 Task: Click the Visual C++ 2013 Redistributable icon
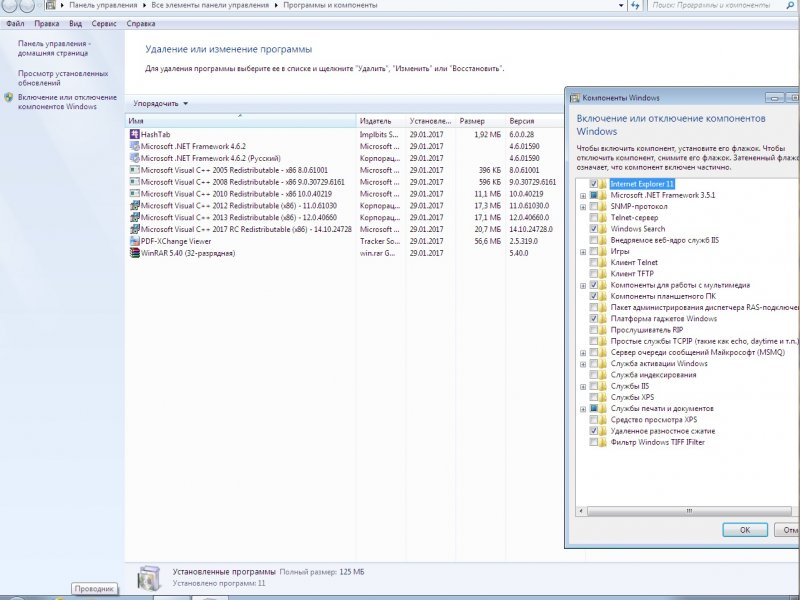click(135, 217)
